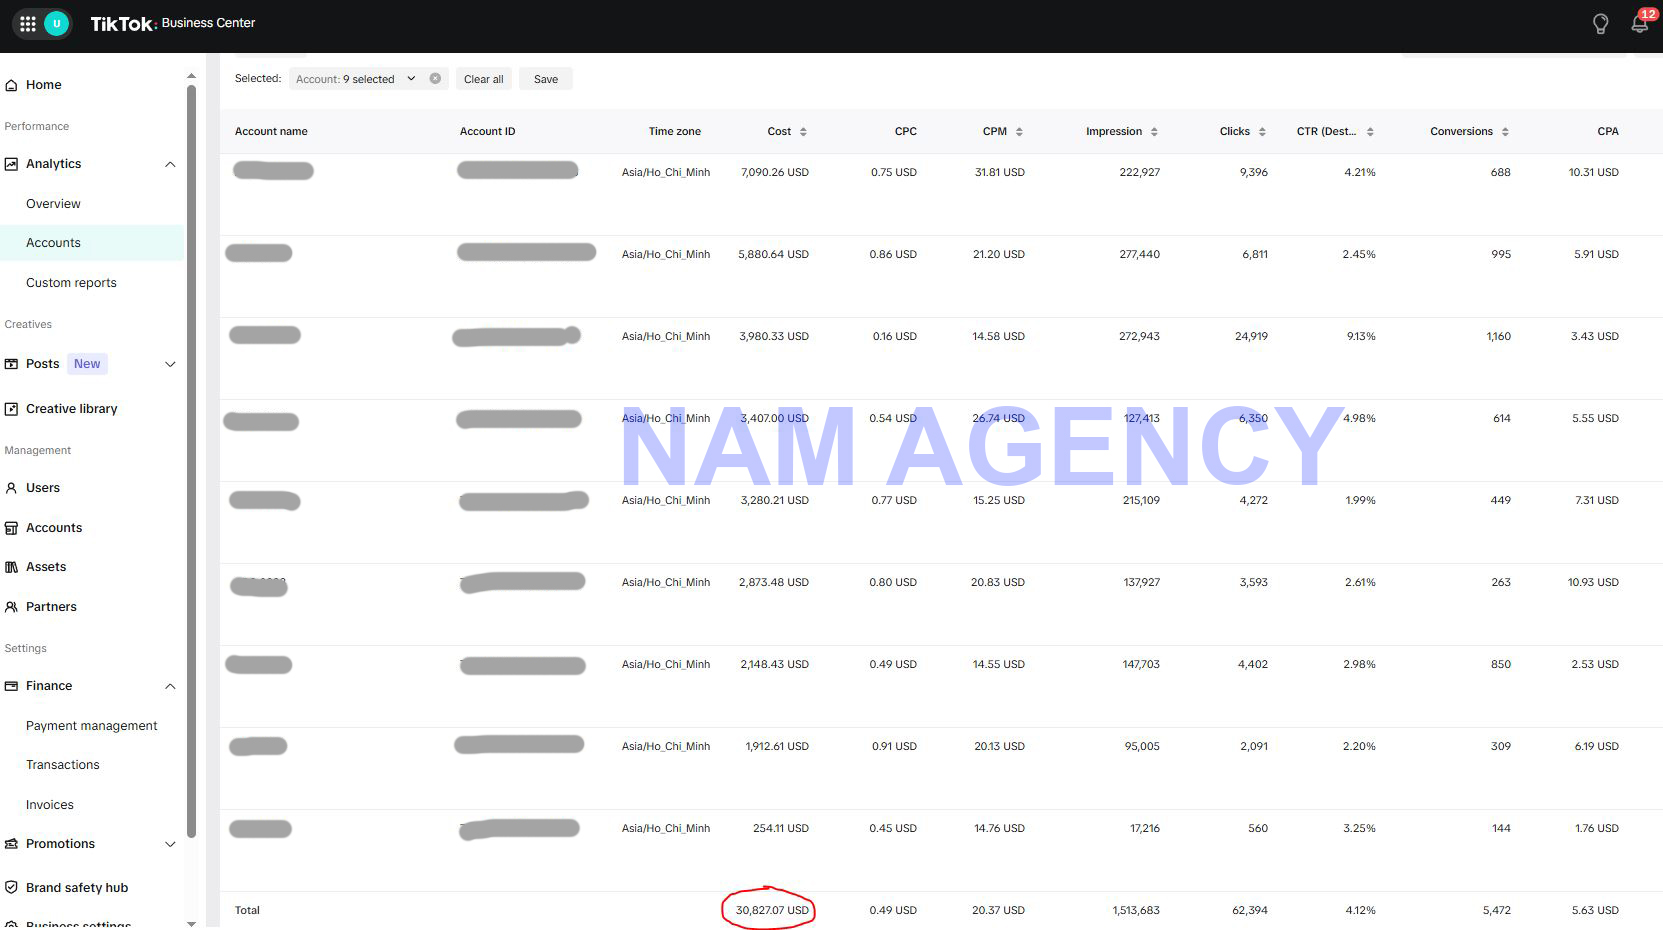
Task: Click the TikTok Business Center logo
Action: point(173,23)
